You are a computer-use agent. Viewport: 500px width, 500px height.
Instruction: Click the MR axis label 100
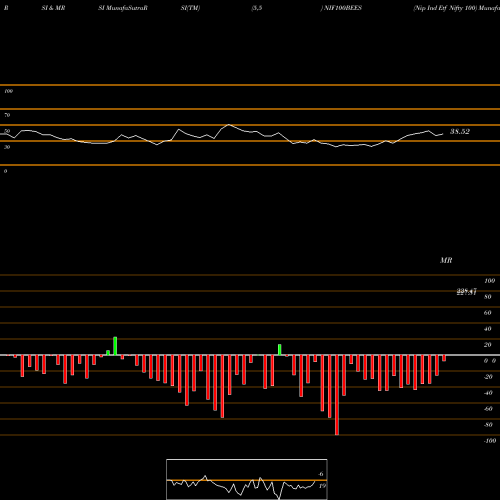pyautogui.click(x=489, y=281)
